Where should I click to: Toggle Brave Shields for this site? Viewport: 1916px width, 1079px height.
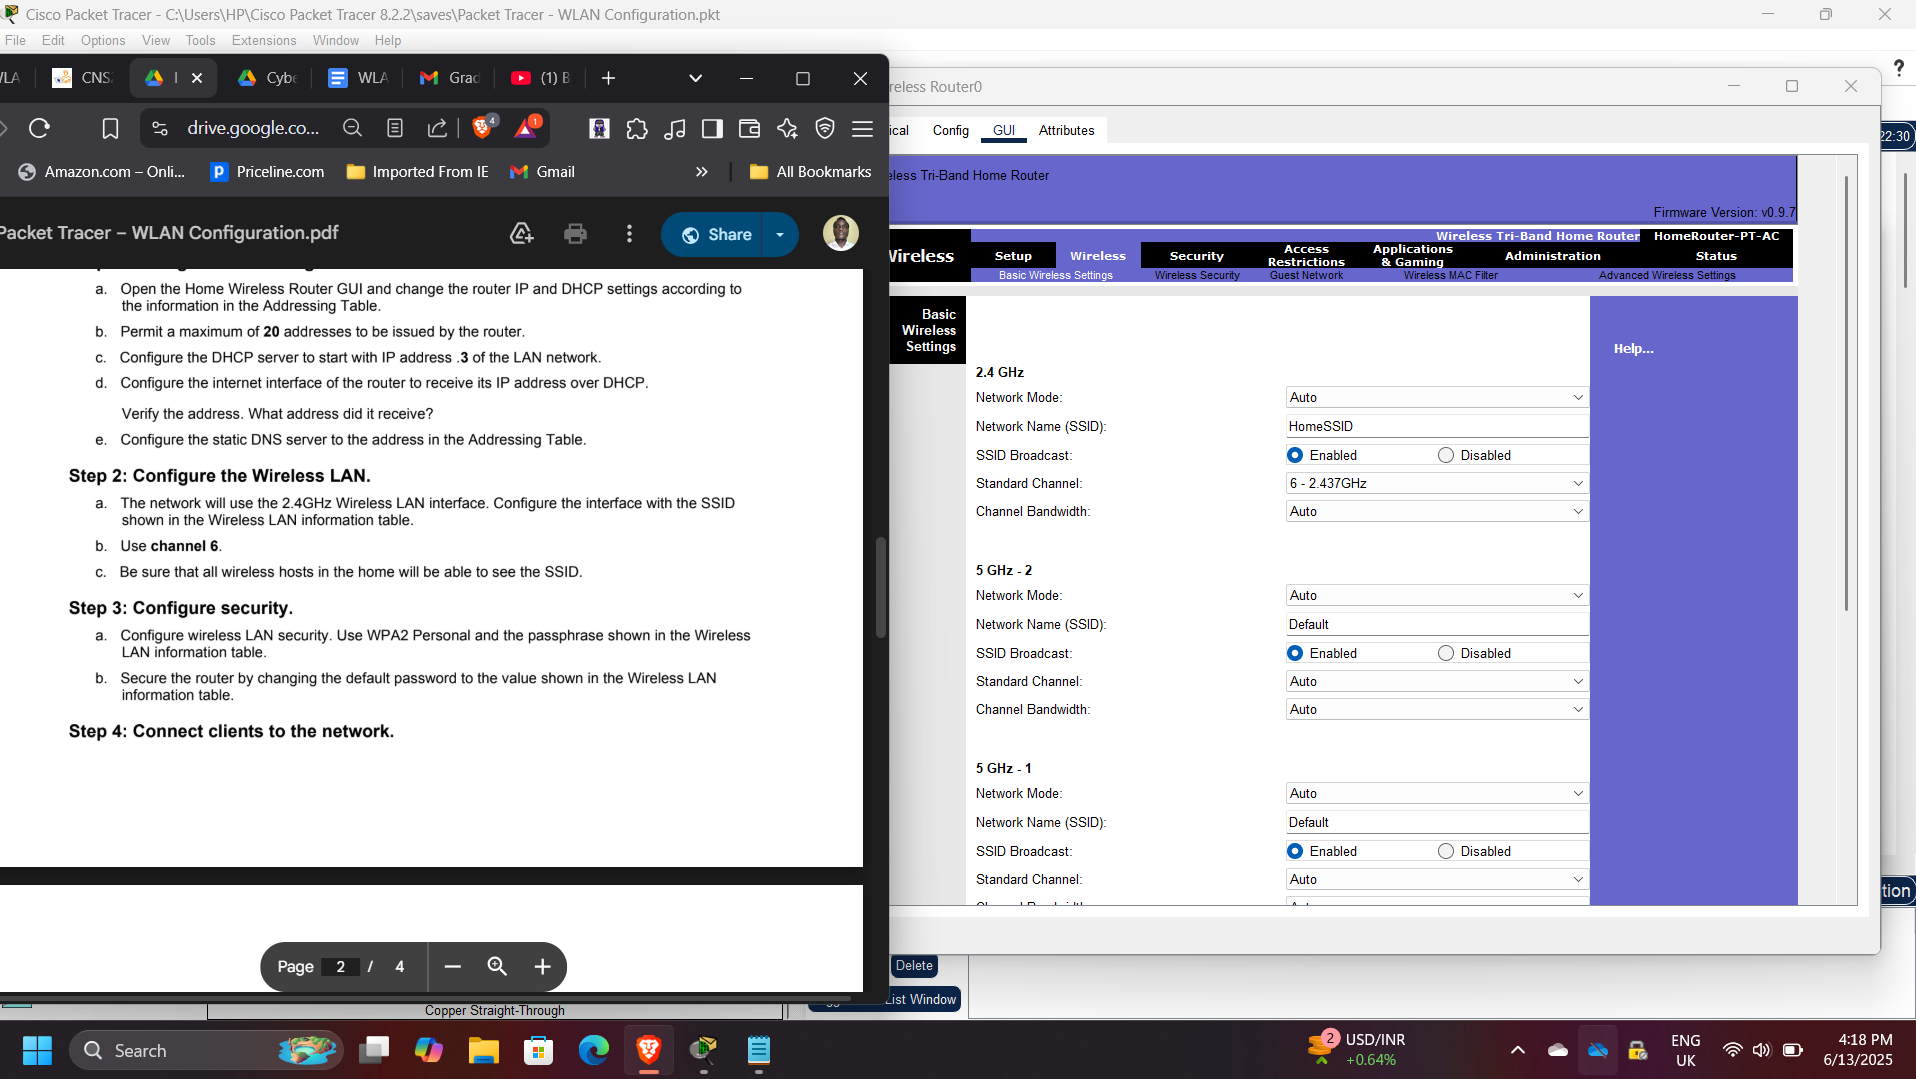[481, 128]
